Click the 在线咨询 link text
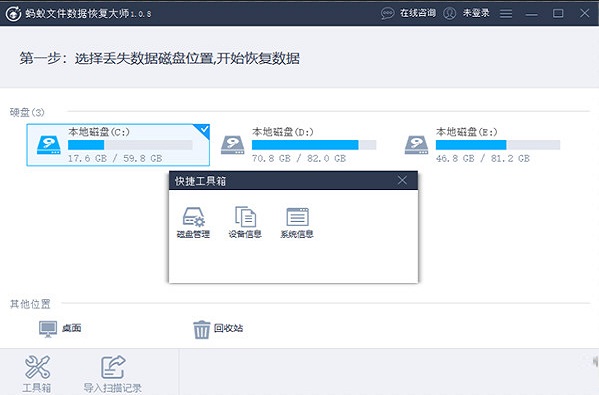The image size is (599, 395). tap(418, 13)
